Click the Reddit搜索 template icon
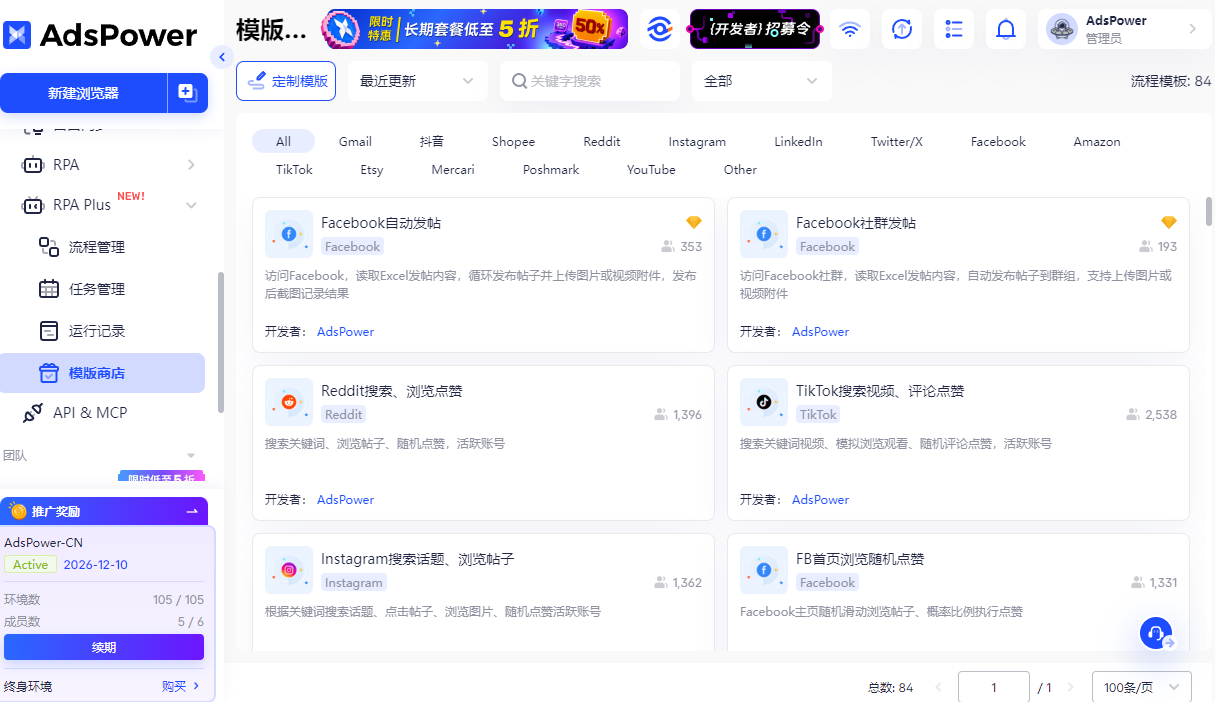 point(289,402)
